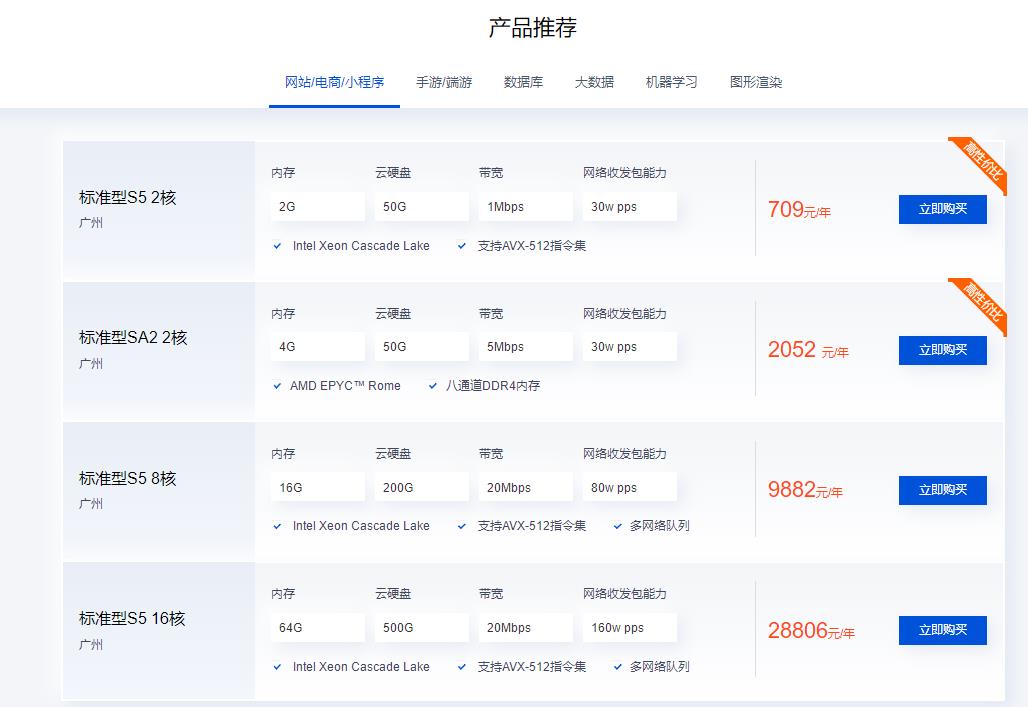Click checkmark beside 八通道DDR4内存
Viewport: 1028px width, 707px height.
pos(433,386)
